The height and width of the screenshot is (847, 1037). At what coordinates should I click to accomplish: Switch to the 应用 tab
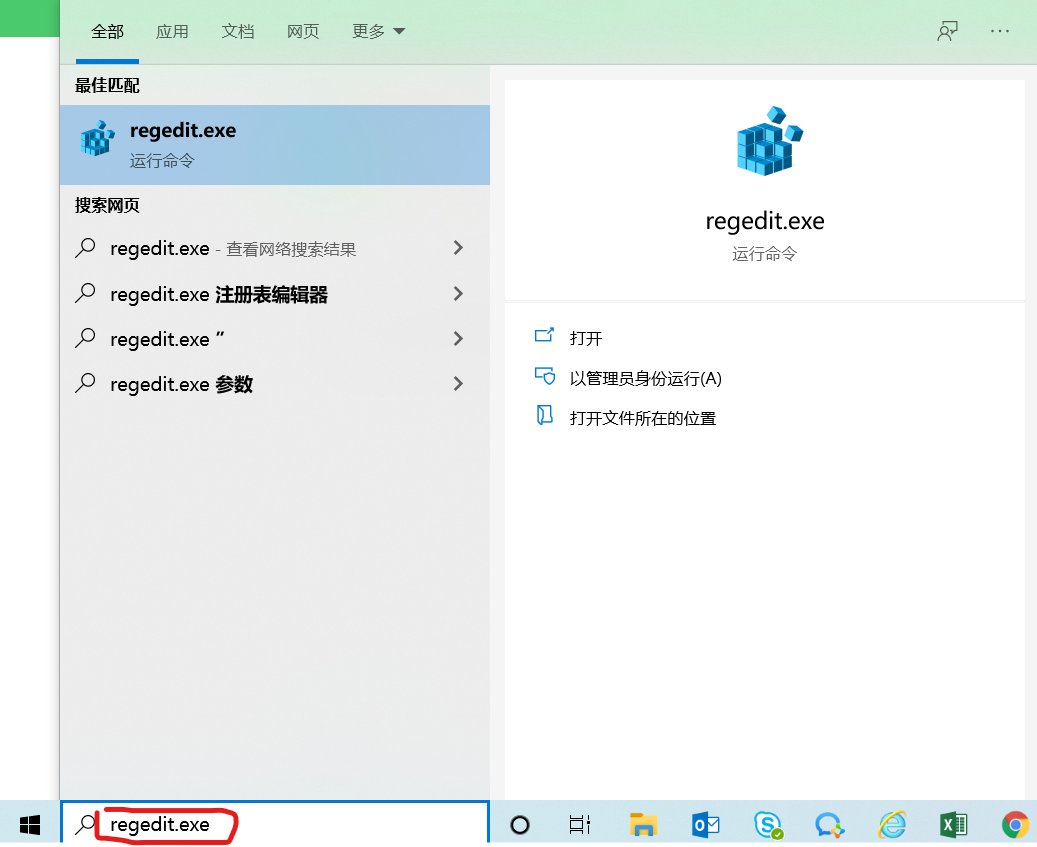(x=172, y=31)
